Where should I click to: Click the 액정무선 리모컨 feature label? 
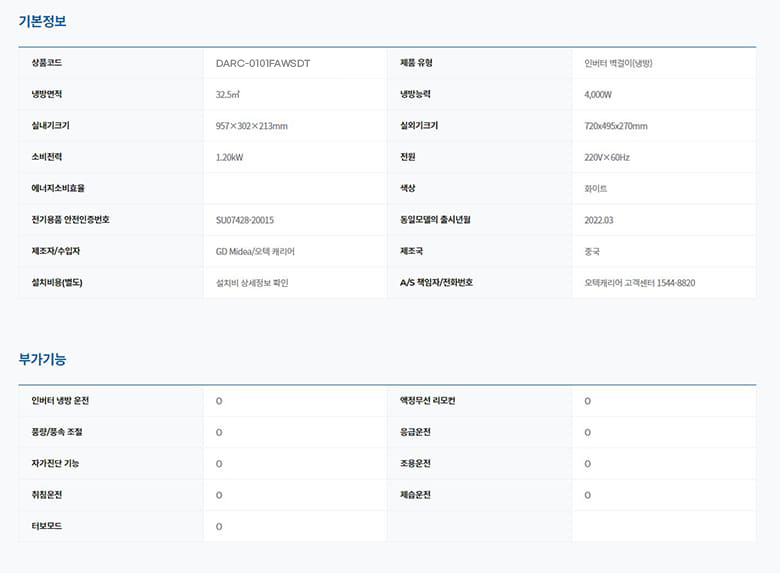point(427,401)
